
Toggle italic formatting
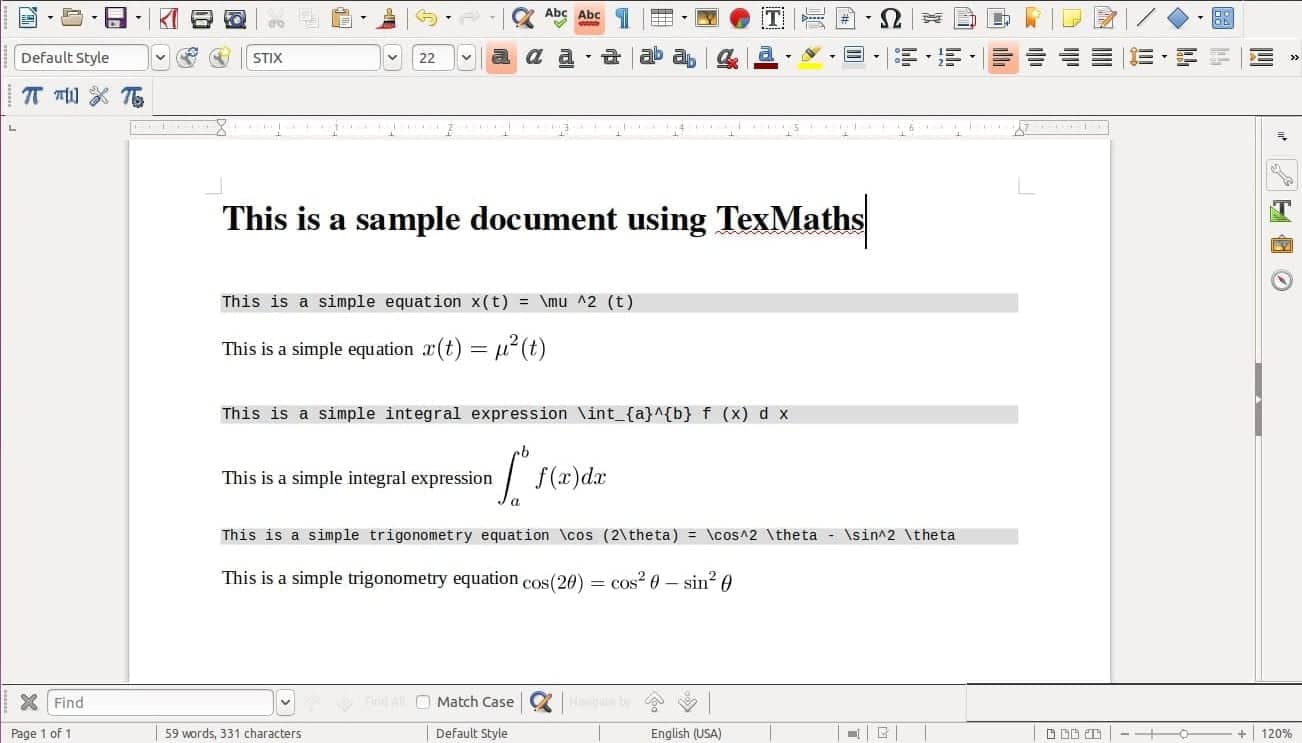[534, 58]
